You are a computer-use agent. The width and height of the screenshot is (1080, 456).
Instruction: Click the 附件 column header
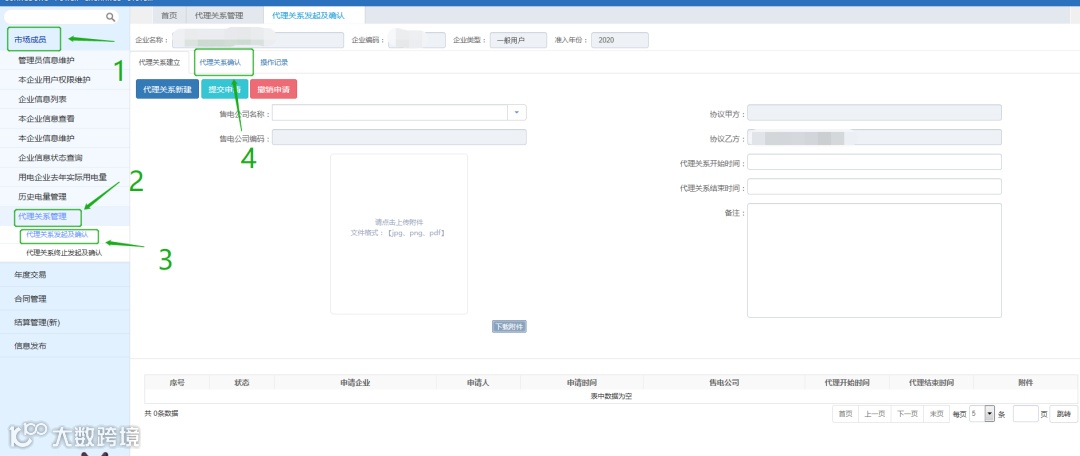1026,382
